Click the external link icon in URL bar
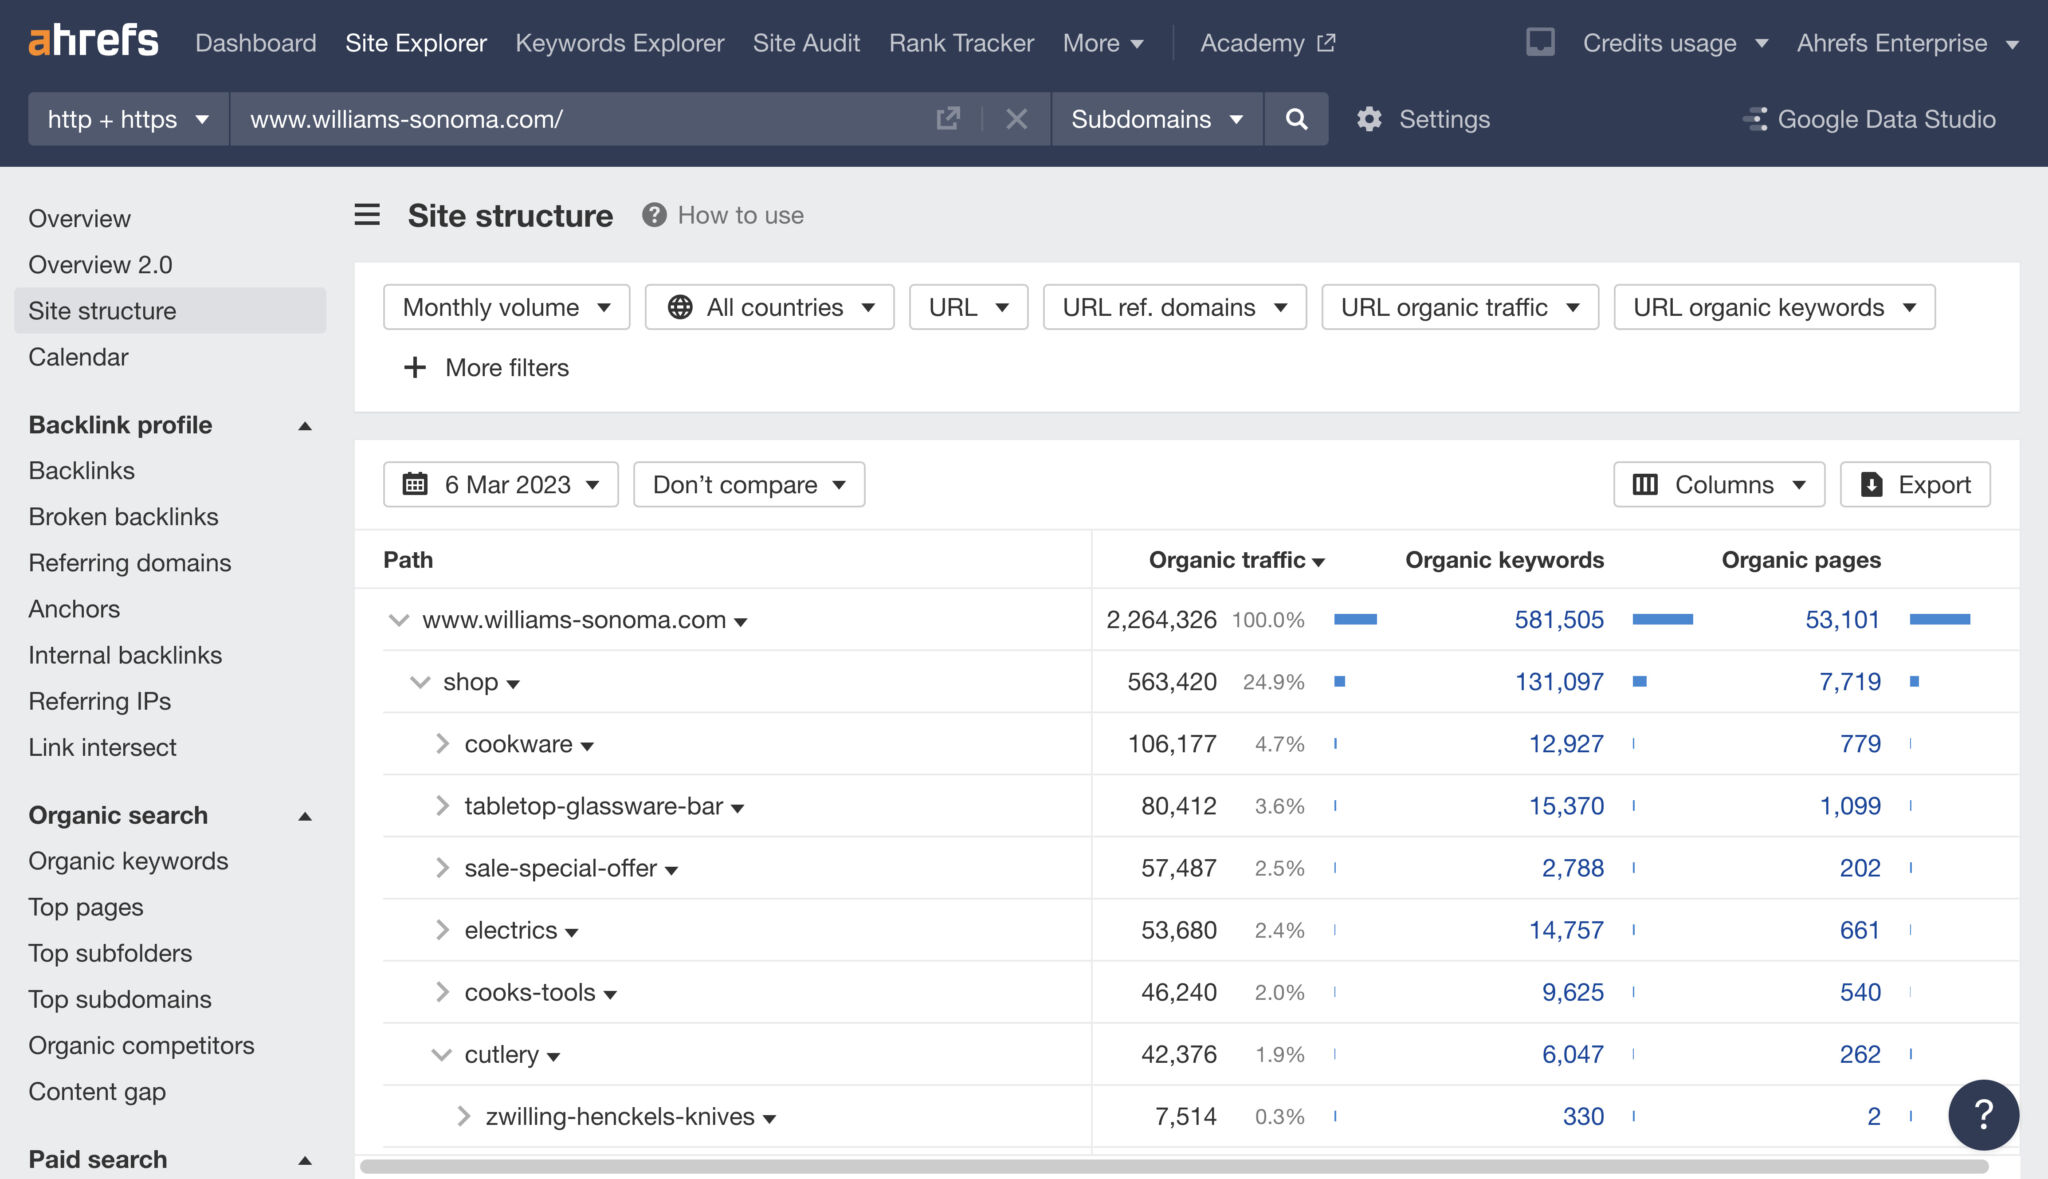Screen dimensions: 2048x1179 947,119
